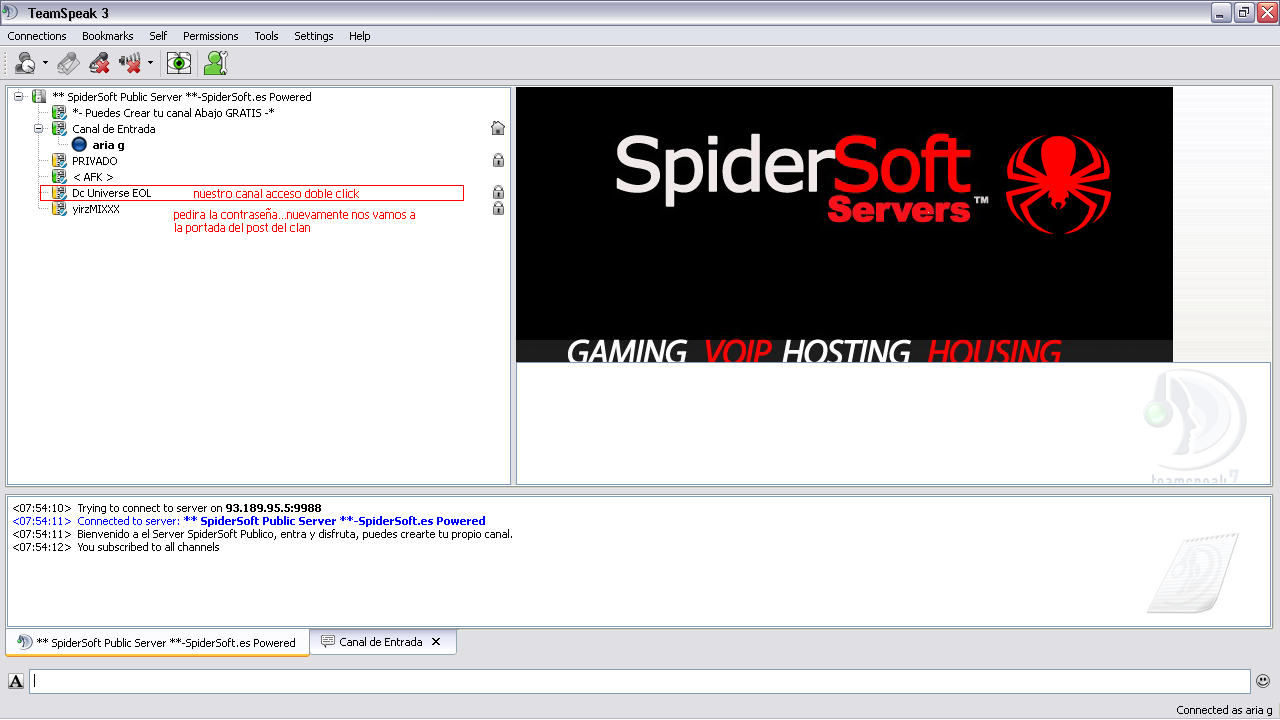Select user aria g in channel tree

click(108, 145)
